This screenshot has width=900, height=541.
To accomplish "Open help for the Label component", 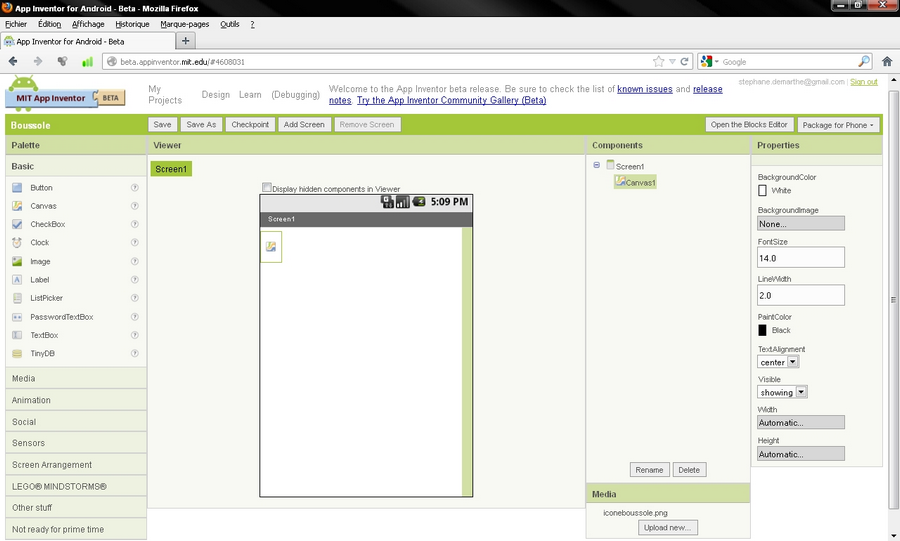I will [x=135, y=280].
